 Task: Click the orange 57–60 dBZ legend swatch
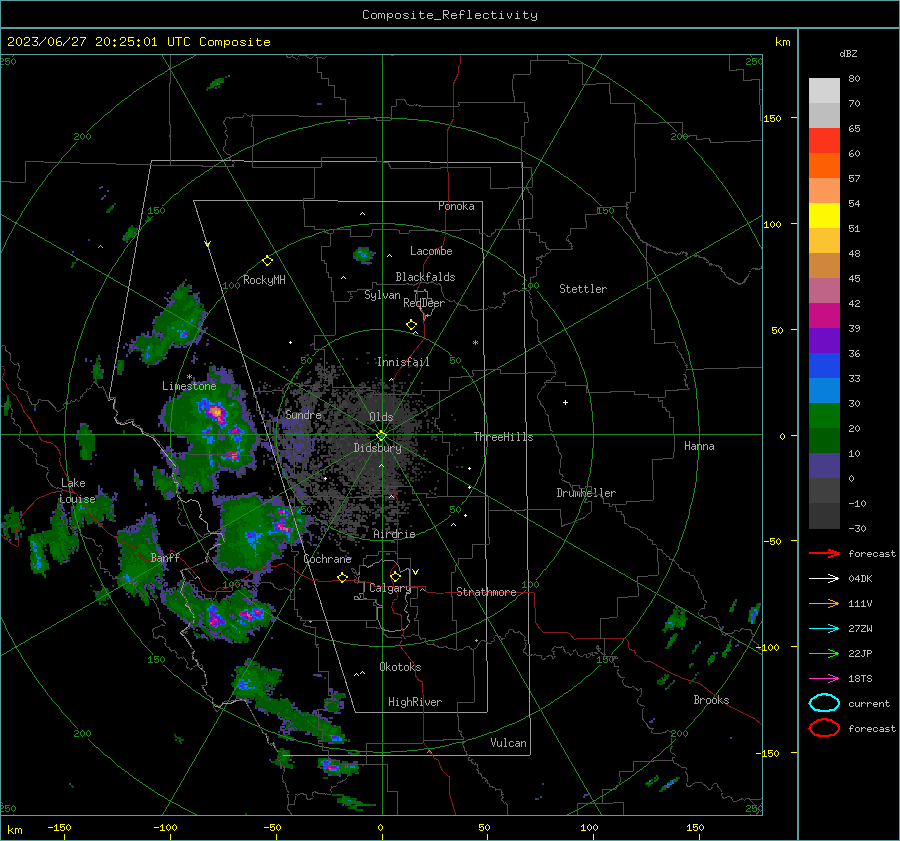pos(824,166)
